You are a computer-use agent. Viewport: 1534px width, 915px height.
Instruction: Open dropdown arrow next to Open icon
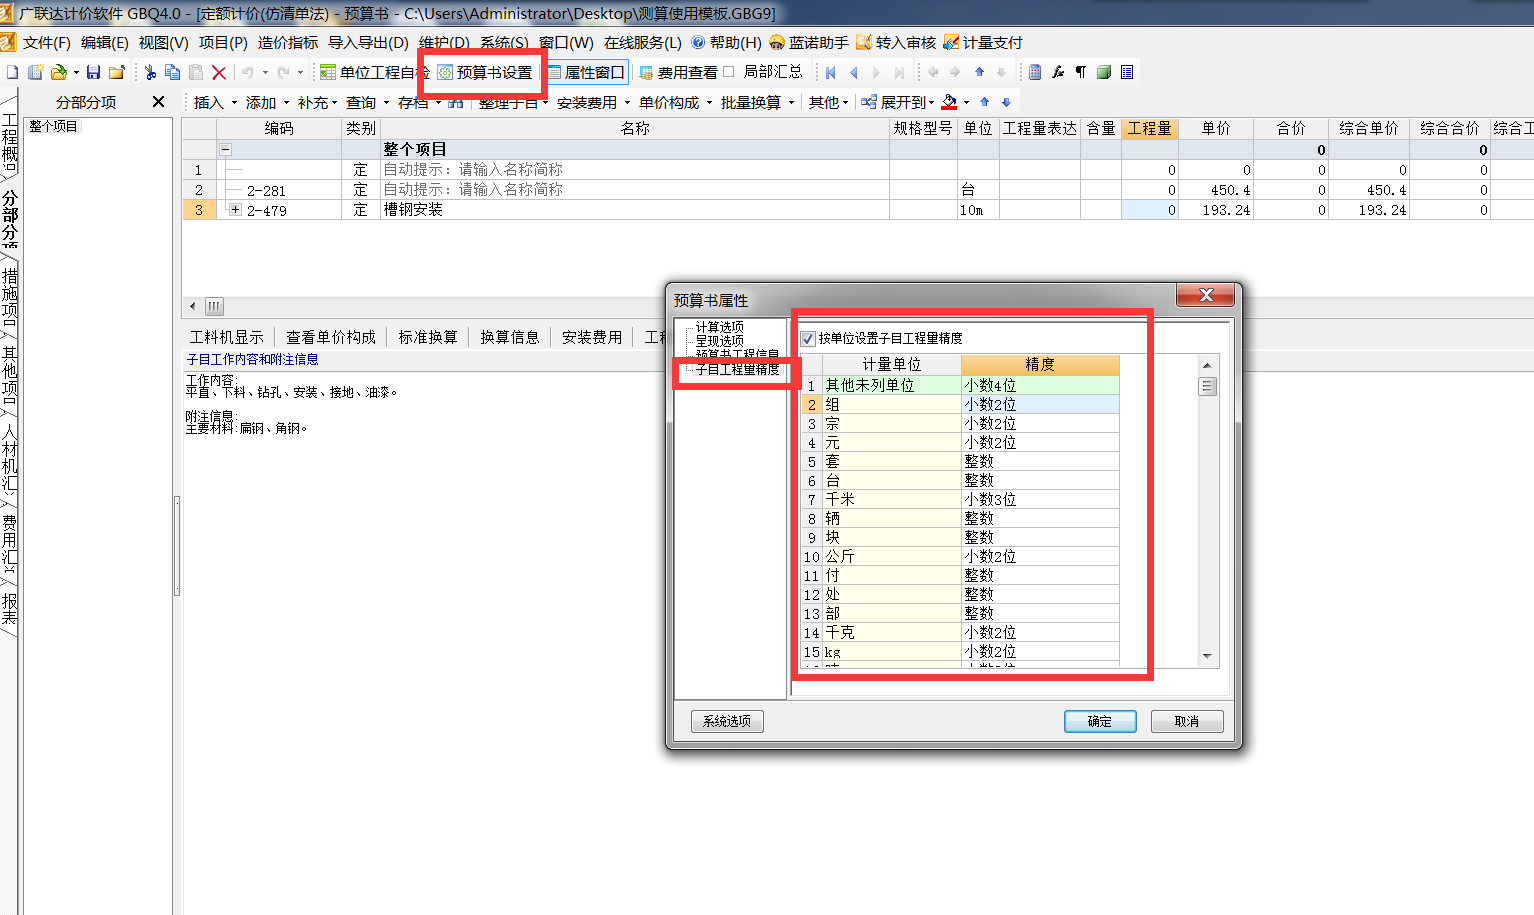click(x=76, y=72)
